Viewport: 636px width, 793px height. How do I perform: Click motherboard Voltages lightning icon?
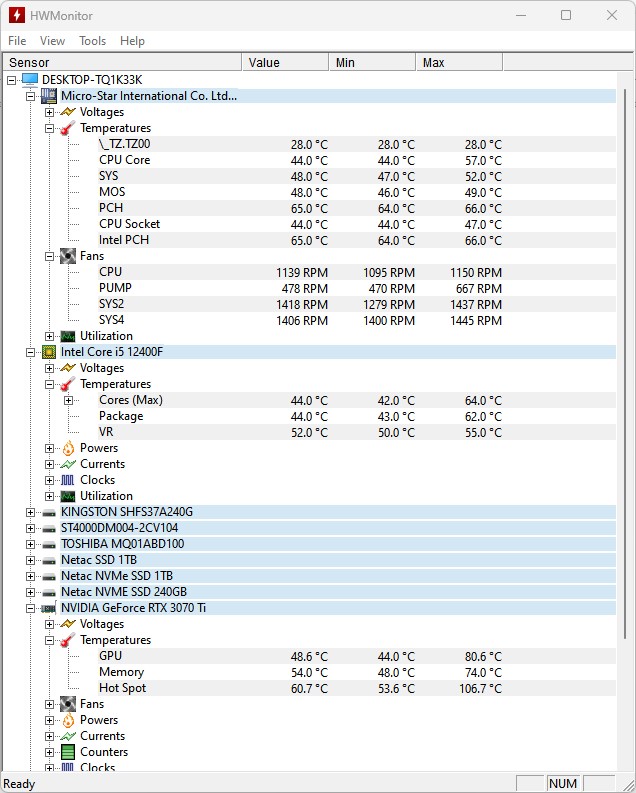coord(68,112)
